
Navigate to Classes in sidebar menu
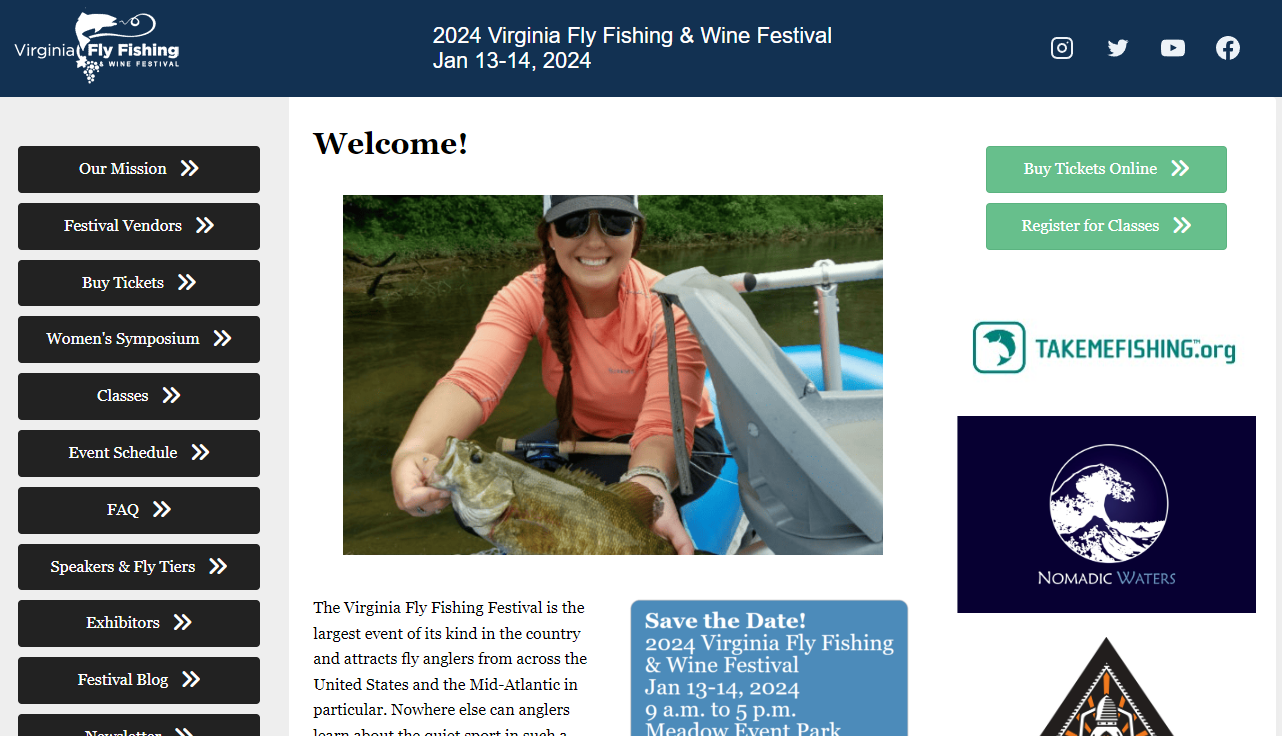pyautogui.click(x=139, y=396)
